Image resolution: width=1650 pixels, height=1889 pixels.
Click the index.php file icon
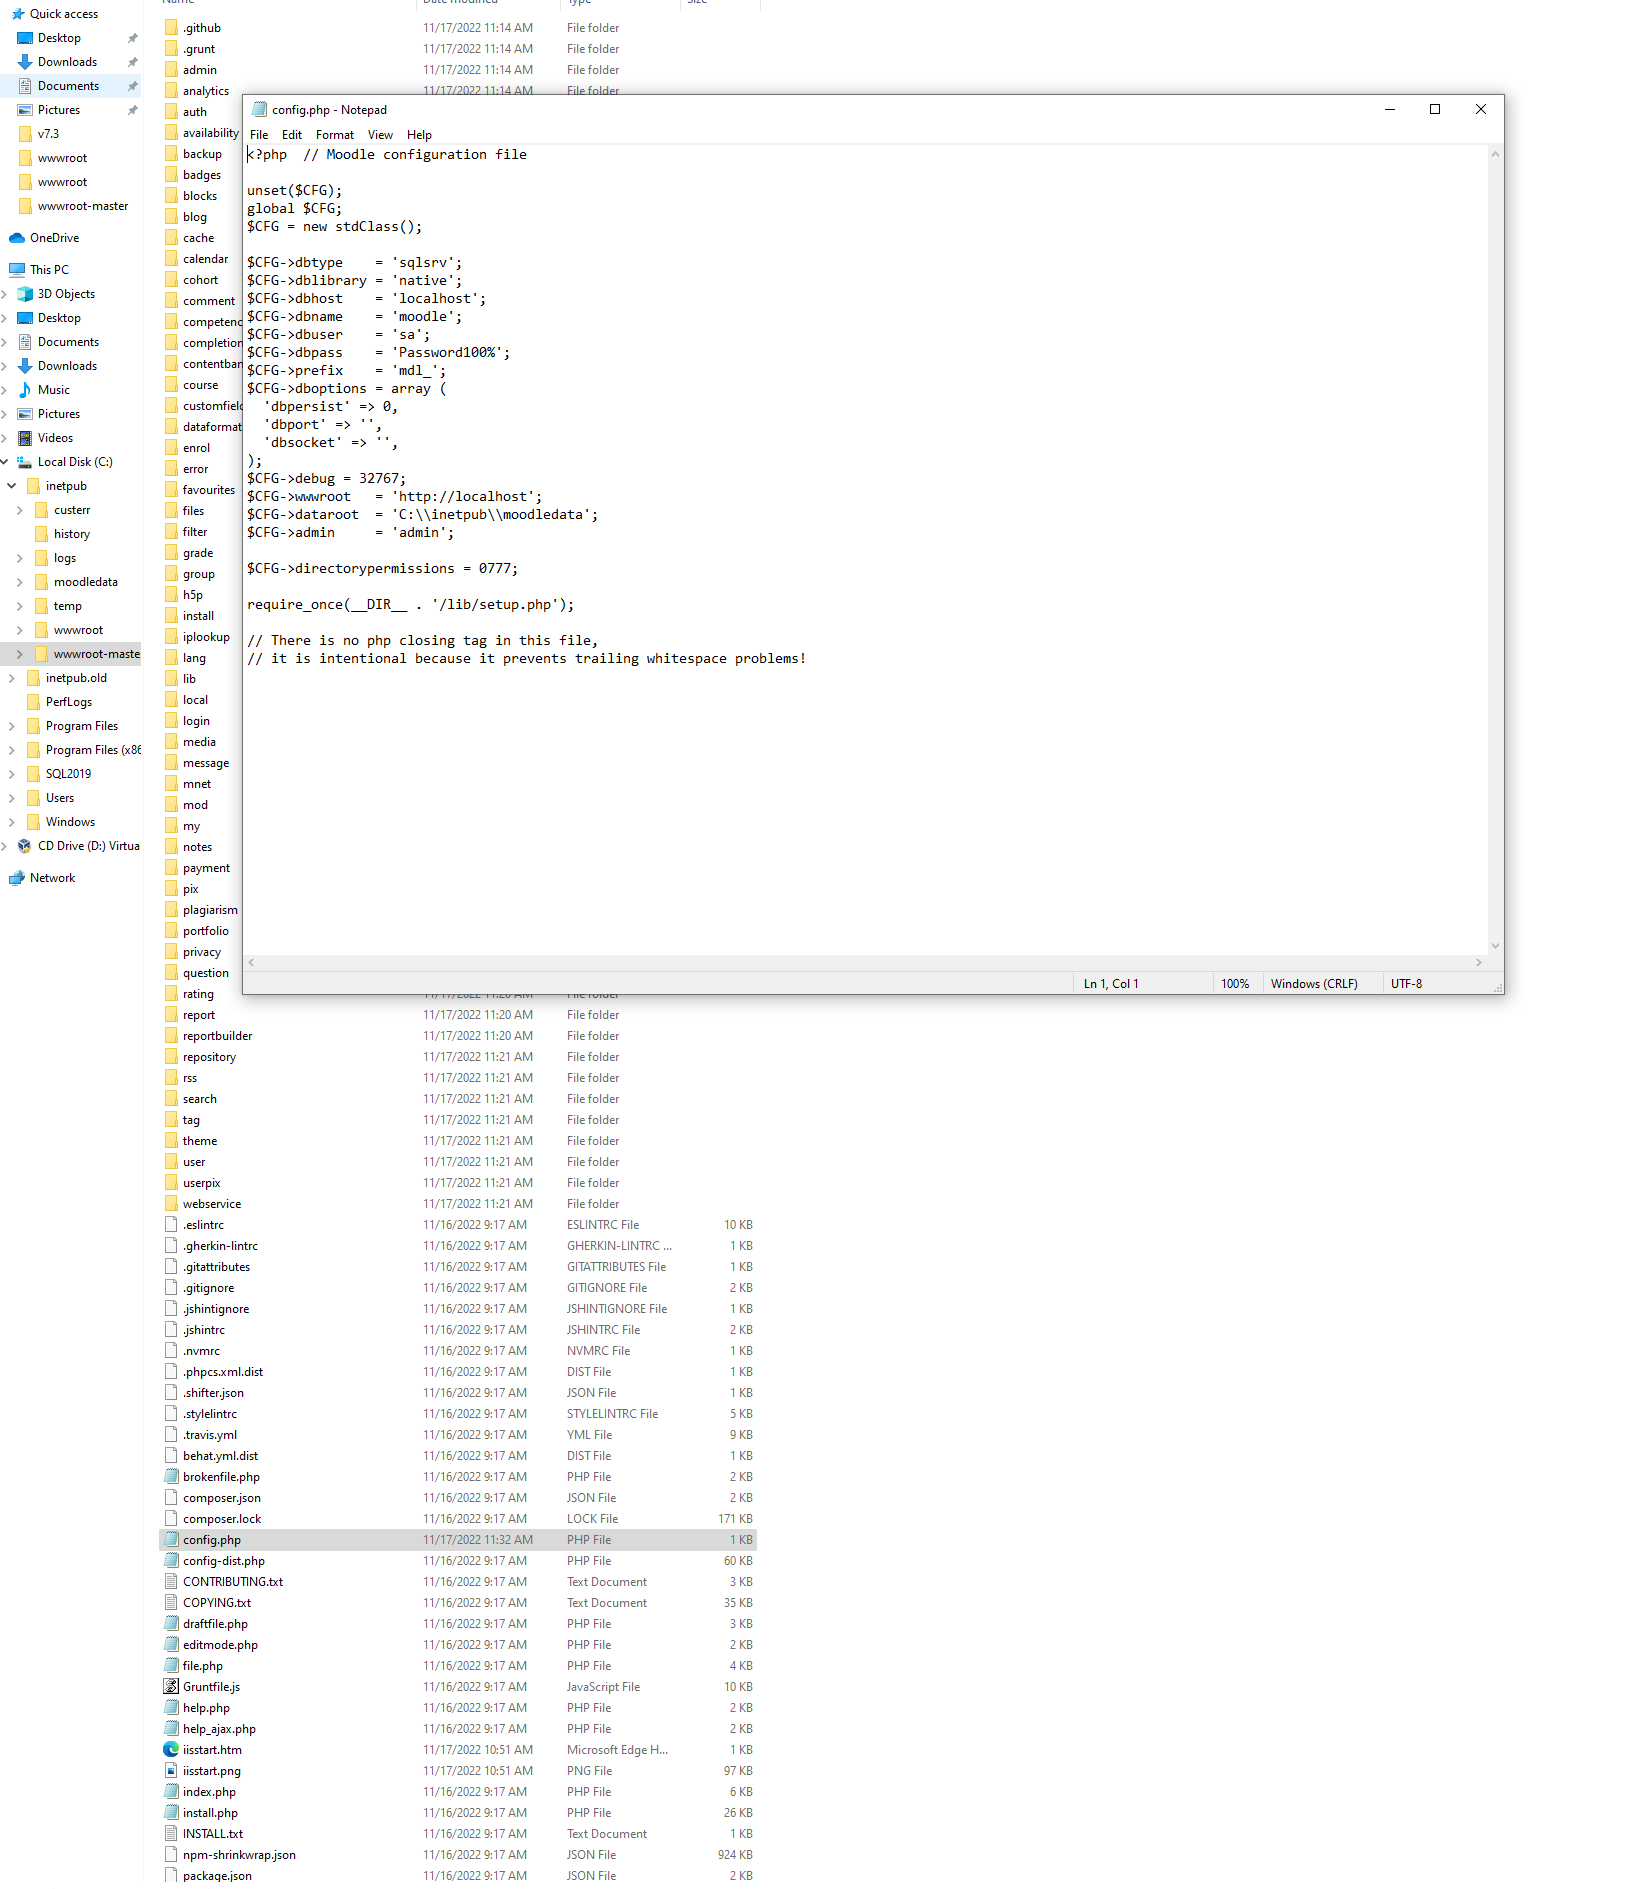171,1792
